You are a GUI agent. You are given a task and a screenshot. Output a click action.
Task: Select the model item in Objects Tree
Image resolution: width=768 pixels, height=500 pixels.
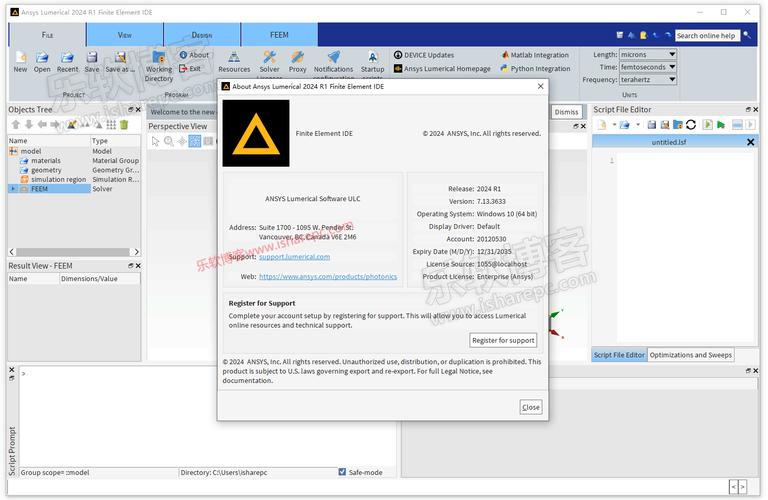pos(30,151)
